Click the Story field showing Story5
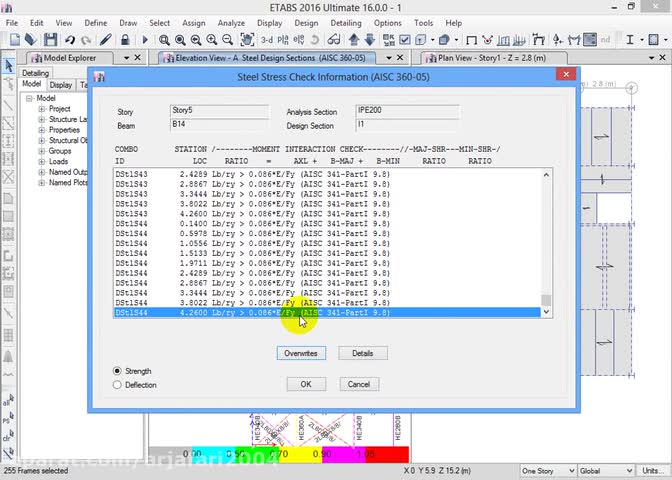672x480 pixels. click(x=219, y=111)
